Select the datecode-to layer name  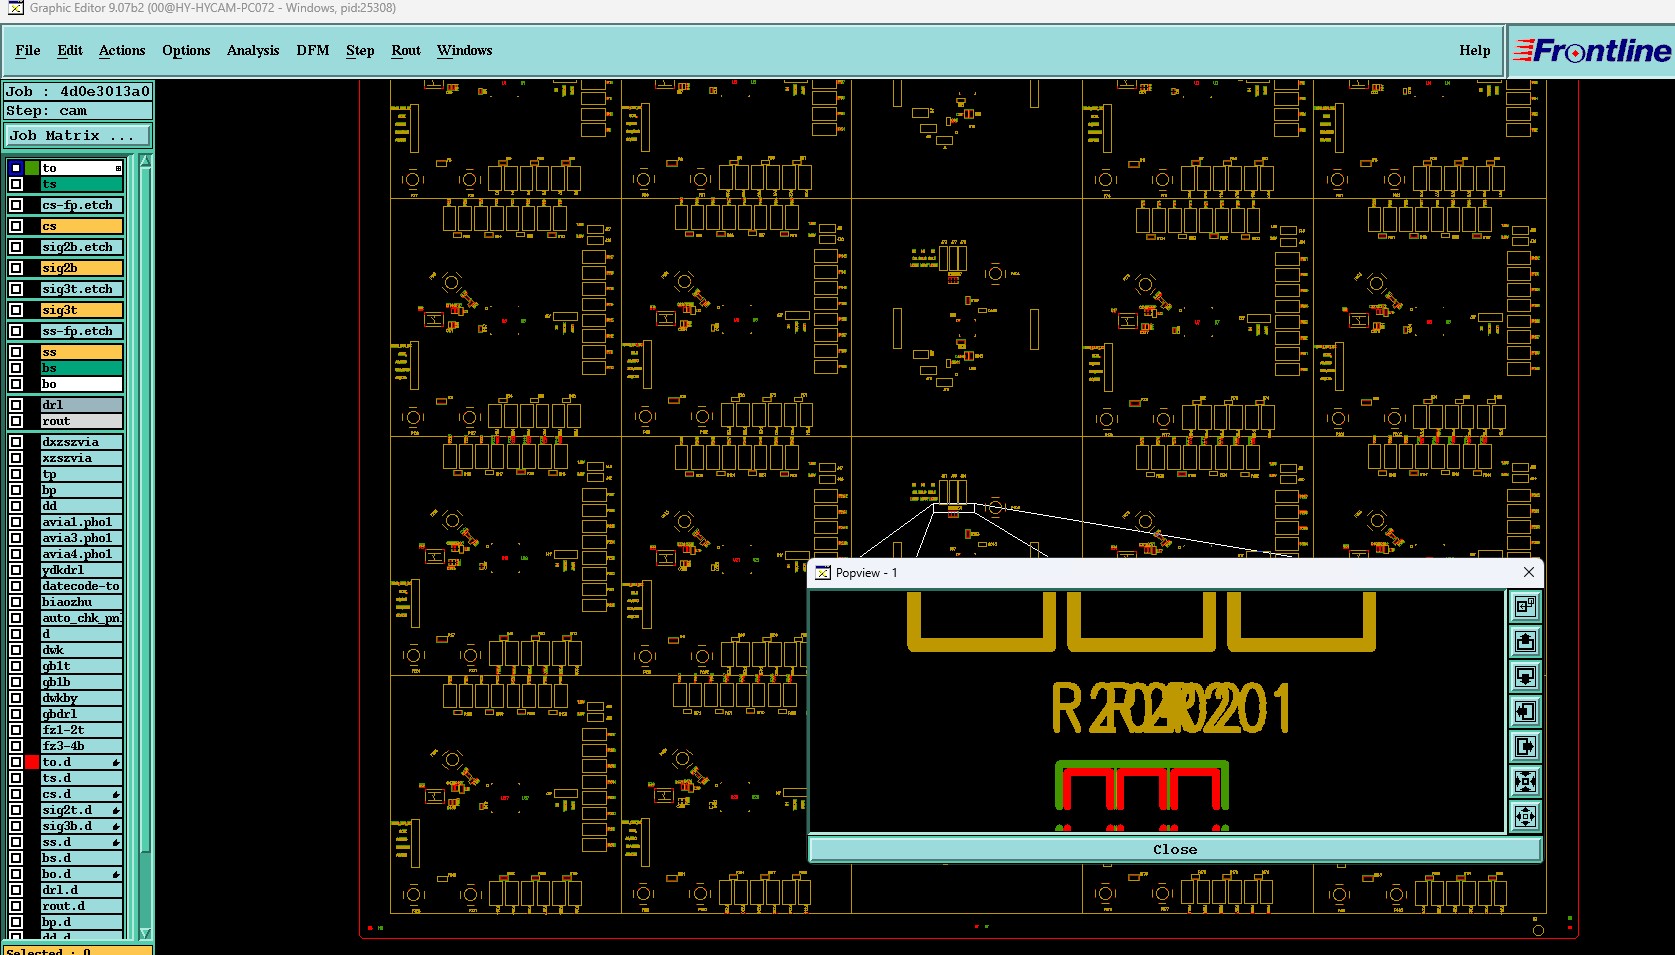pyautogui.click(x=81, y=586)
